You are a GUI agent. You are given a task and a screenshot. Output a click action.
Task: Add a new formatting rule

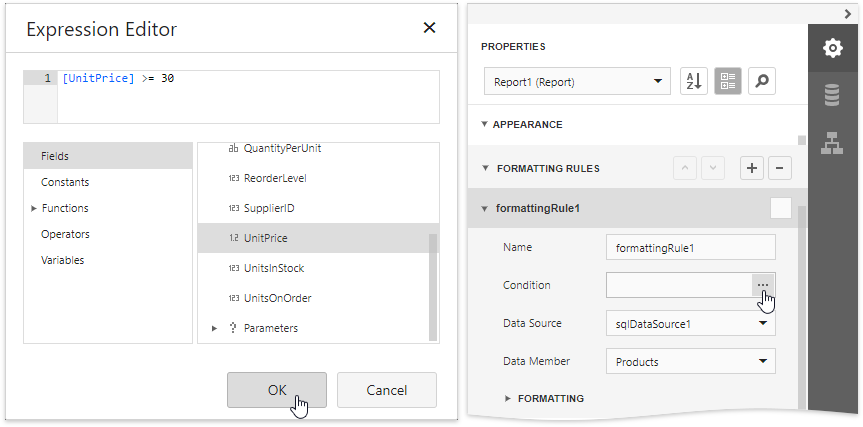tap(752, 168)
